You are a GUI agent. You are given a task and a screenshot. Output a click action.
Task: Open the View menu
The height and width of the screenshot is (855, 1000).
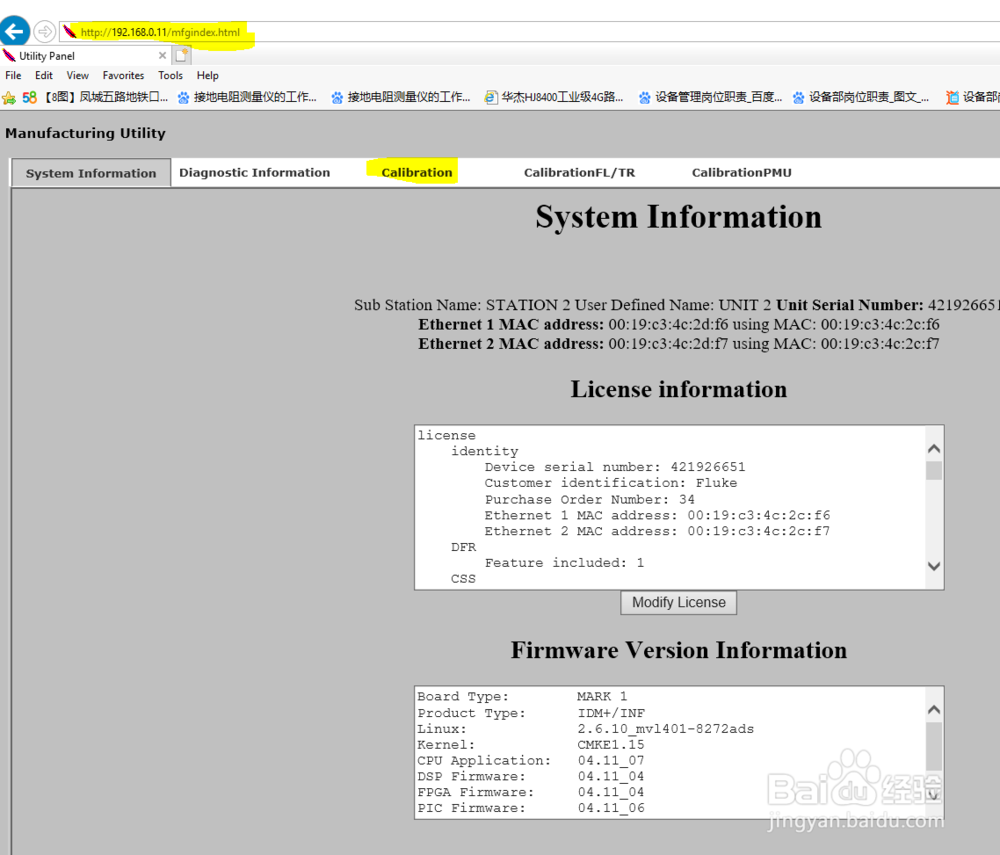click(78, 75)
